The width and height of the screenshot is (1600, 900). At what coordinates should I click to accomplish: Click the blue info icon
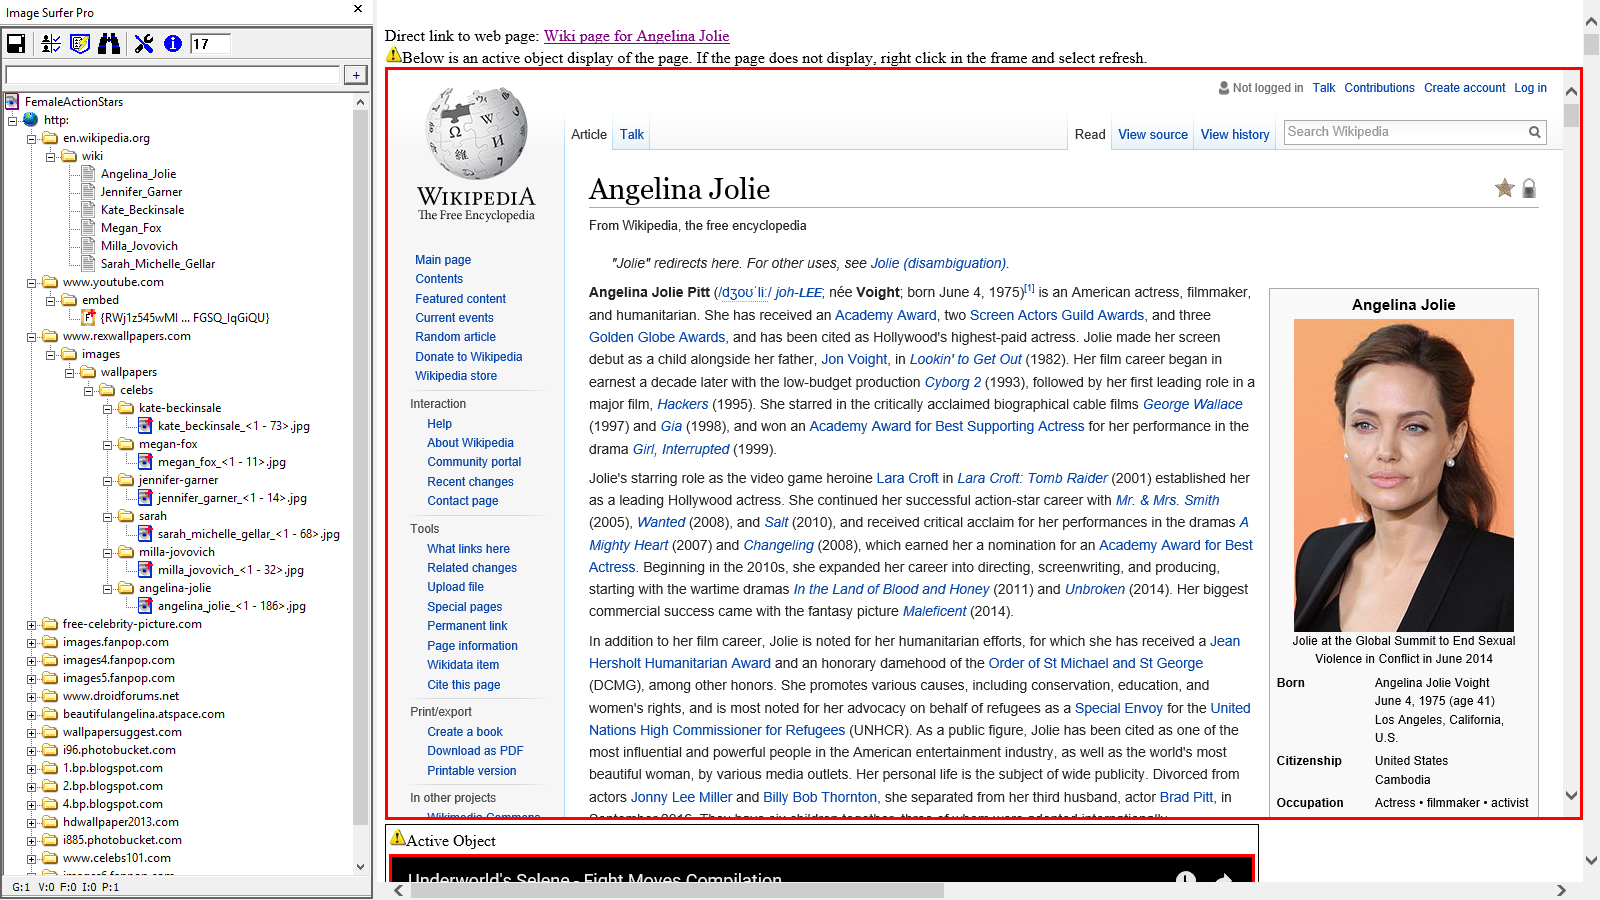pos(173,43)
